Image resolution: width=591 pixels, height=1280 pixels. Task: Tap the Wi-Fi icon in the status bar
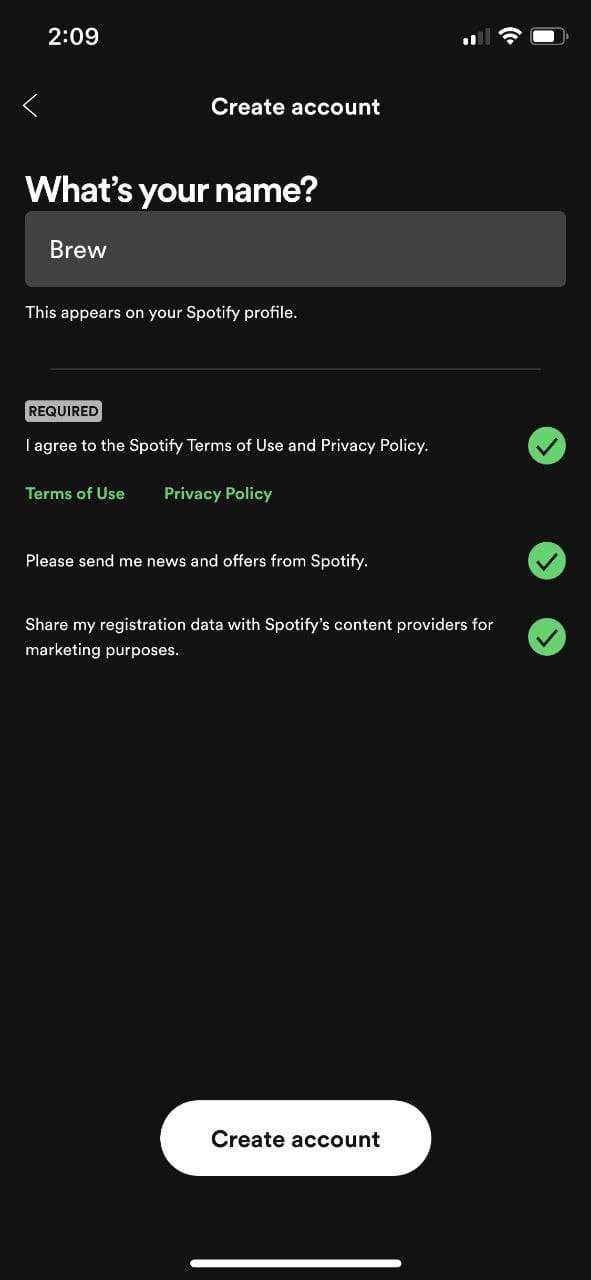[x=509, y=36]
